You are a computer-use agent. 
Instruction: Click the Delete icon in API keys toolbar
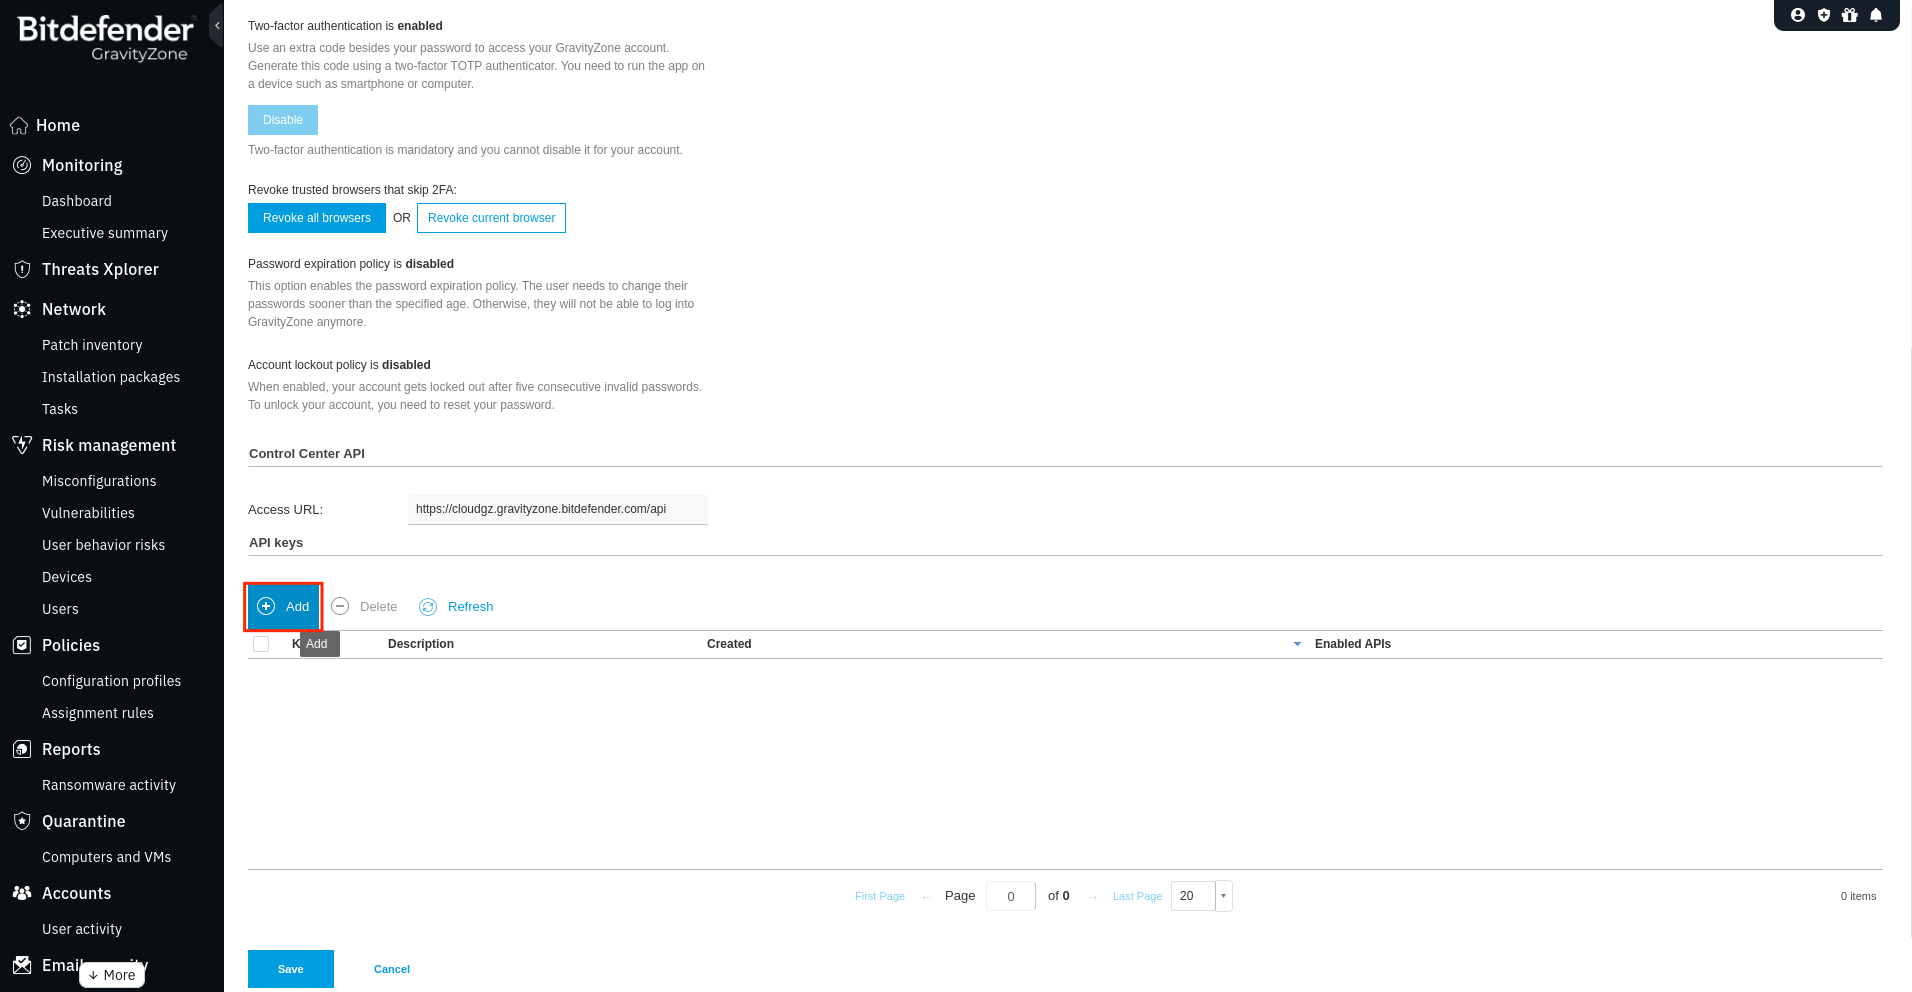[x=340, y=606]
